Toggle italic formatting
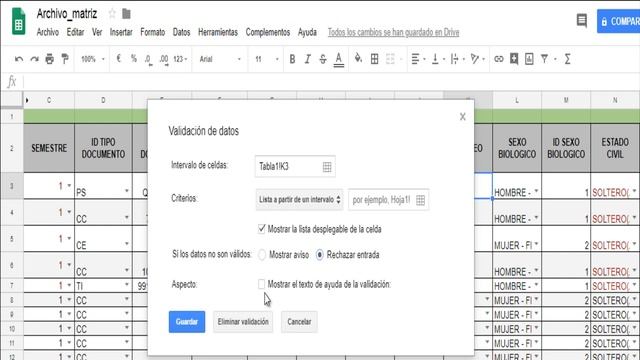640x360 pixels. pyautogui.click(x=307, y=59)
